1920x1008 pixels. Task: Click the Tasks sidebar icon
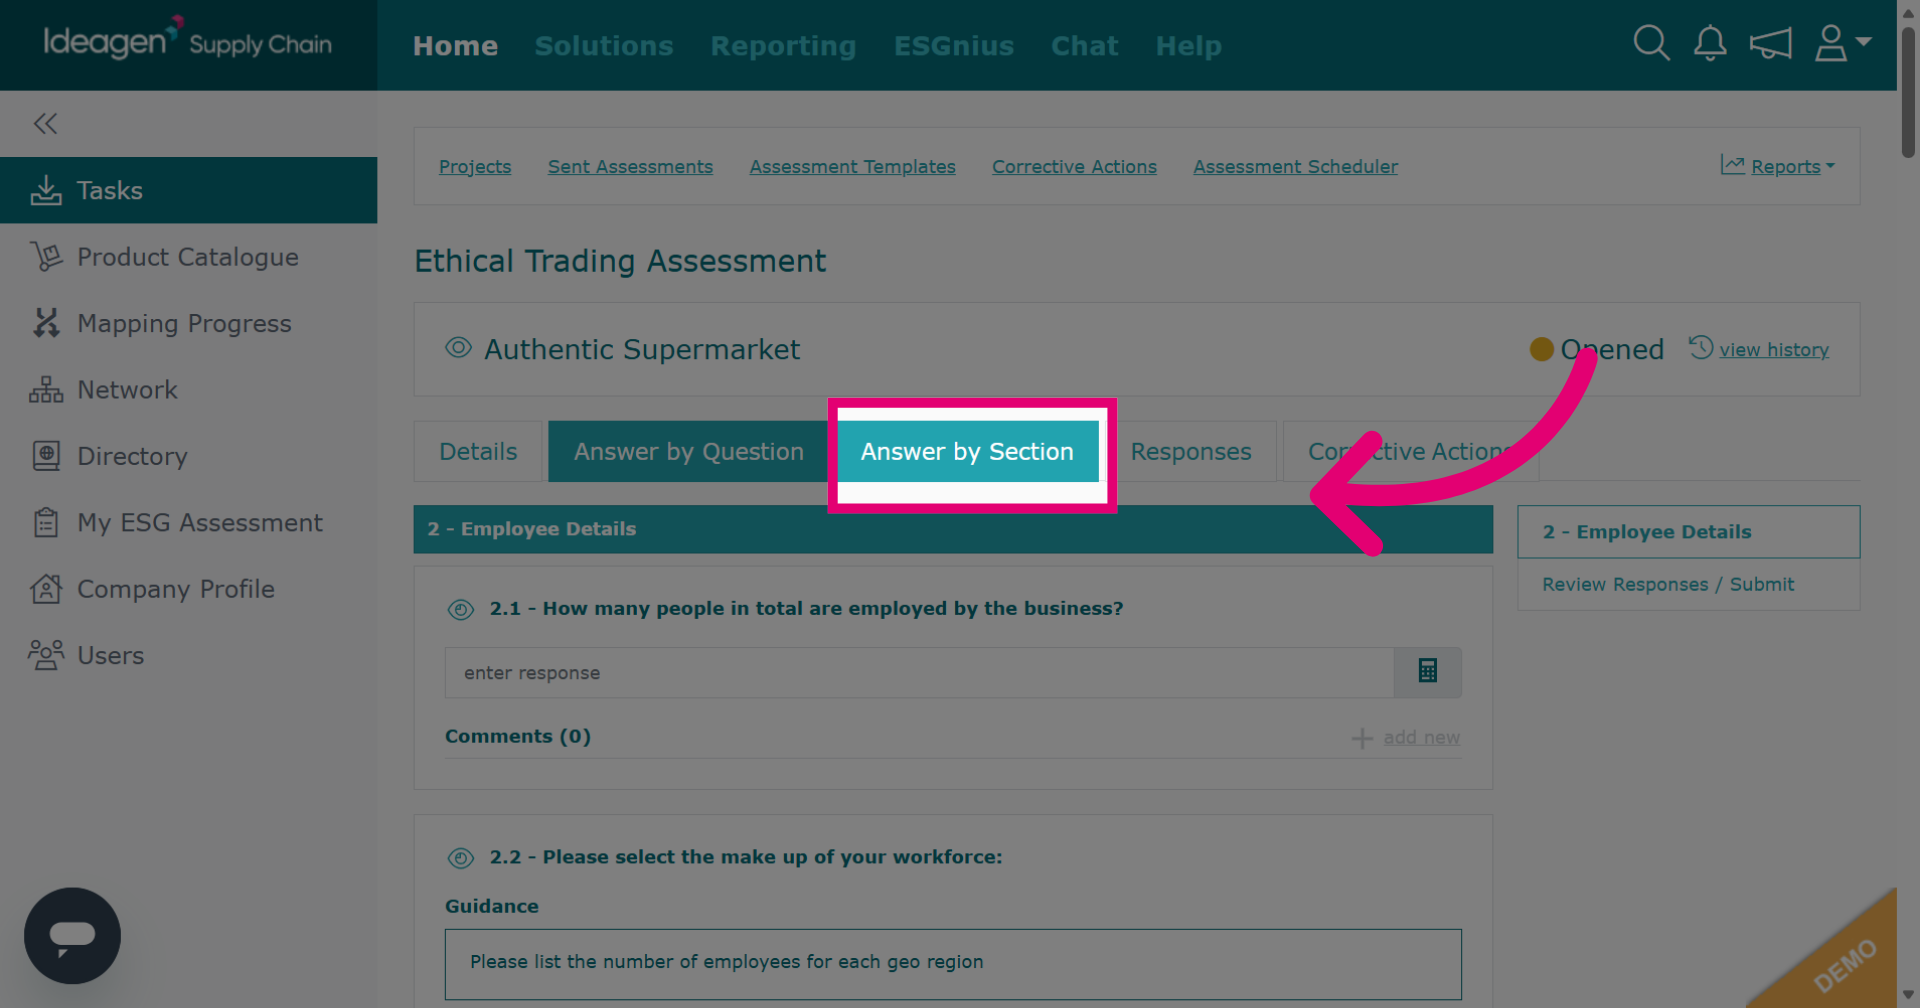[46, 190]
